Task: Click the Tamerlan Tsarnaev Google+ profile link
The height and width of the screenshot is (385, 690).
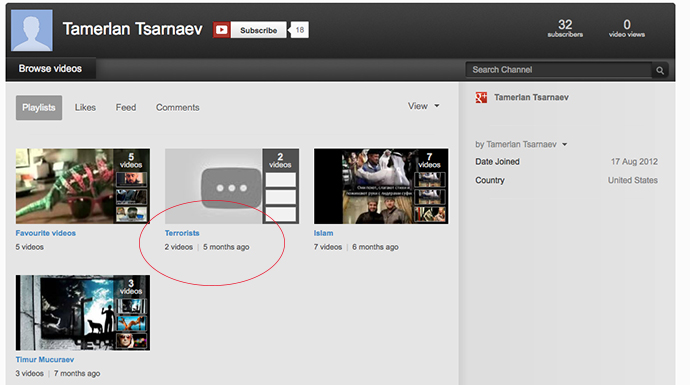Action: coord(531,97)
